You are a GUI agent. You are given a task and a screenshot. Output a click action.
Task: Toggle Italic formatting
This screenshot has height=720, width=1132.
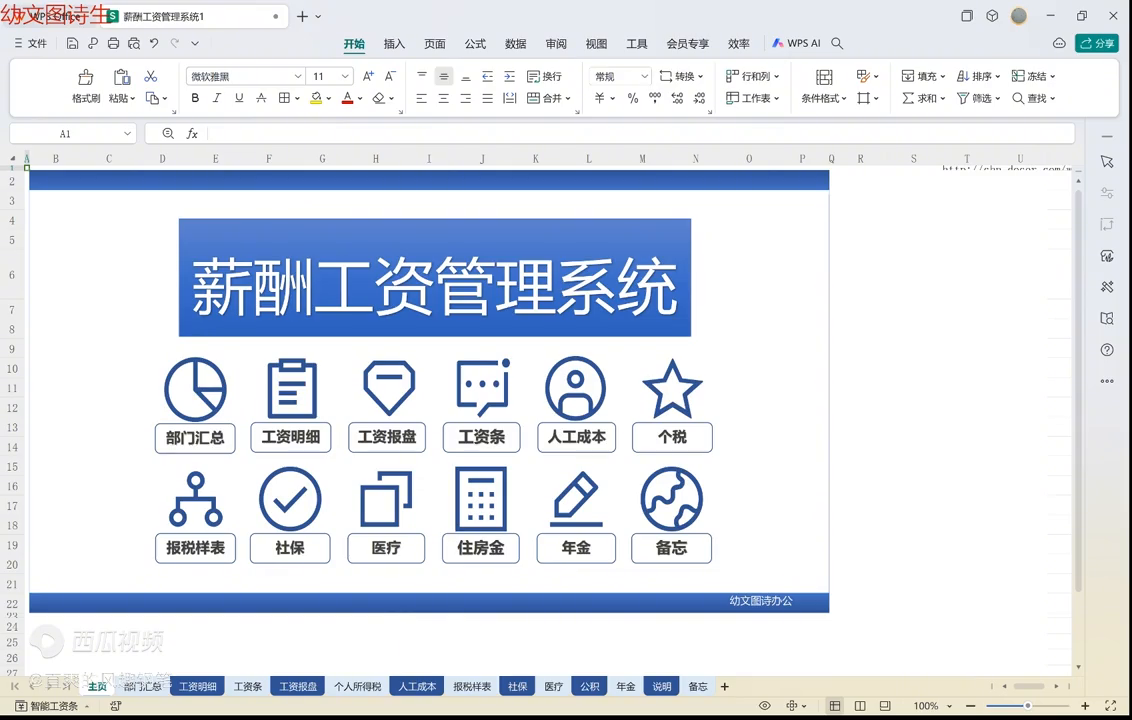click(x=217, y=98)
